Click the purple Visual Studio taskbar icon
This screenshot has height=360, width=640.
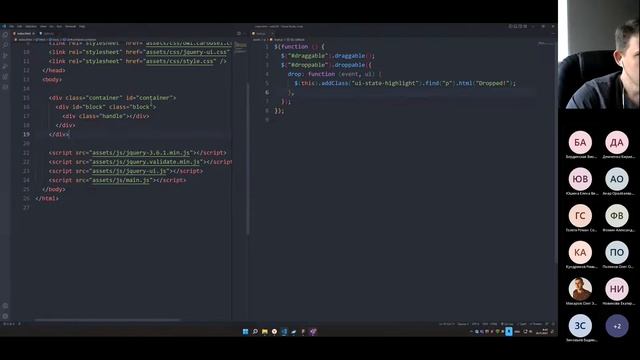pos(313,331)
